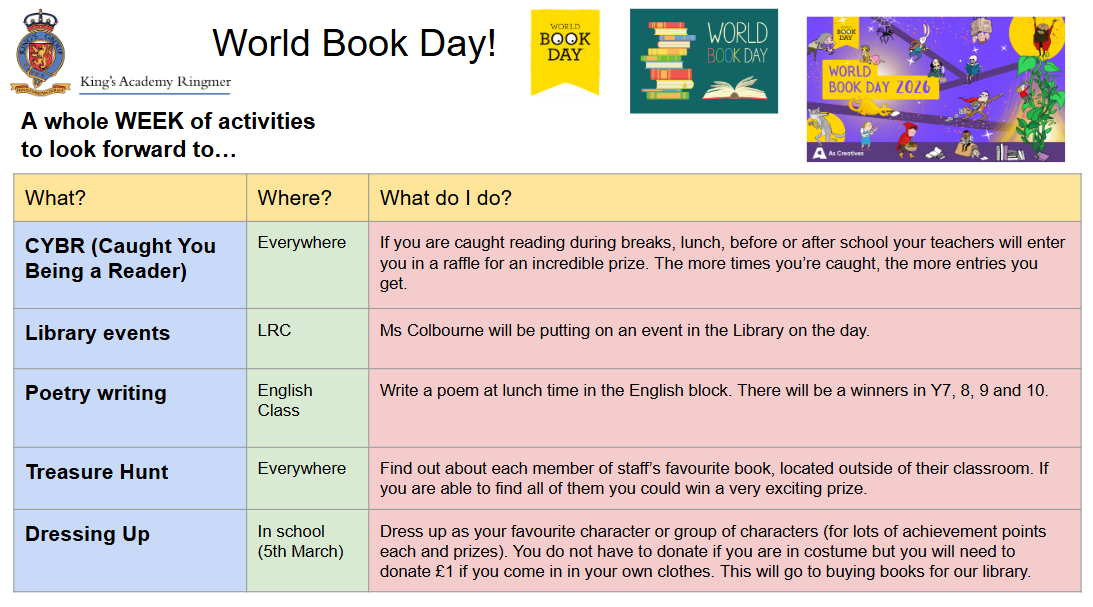Click the "Poetry writing" activity cell
The image size is (1093, 607).
(x=96, y=393)
